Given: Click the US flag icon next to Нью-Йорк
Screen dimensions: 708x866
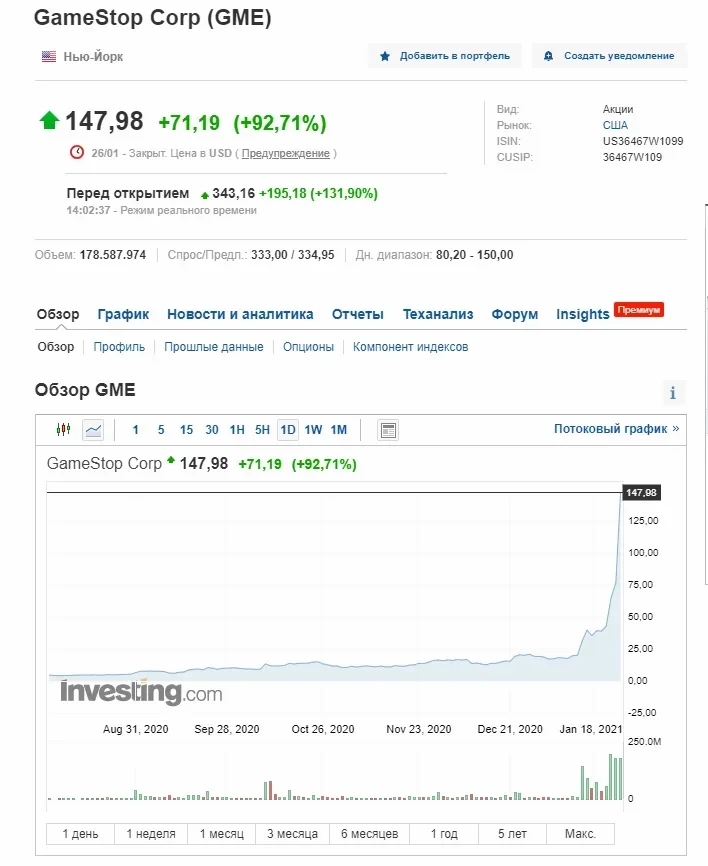Looking at the screenshot, I should [49, 56].
